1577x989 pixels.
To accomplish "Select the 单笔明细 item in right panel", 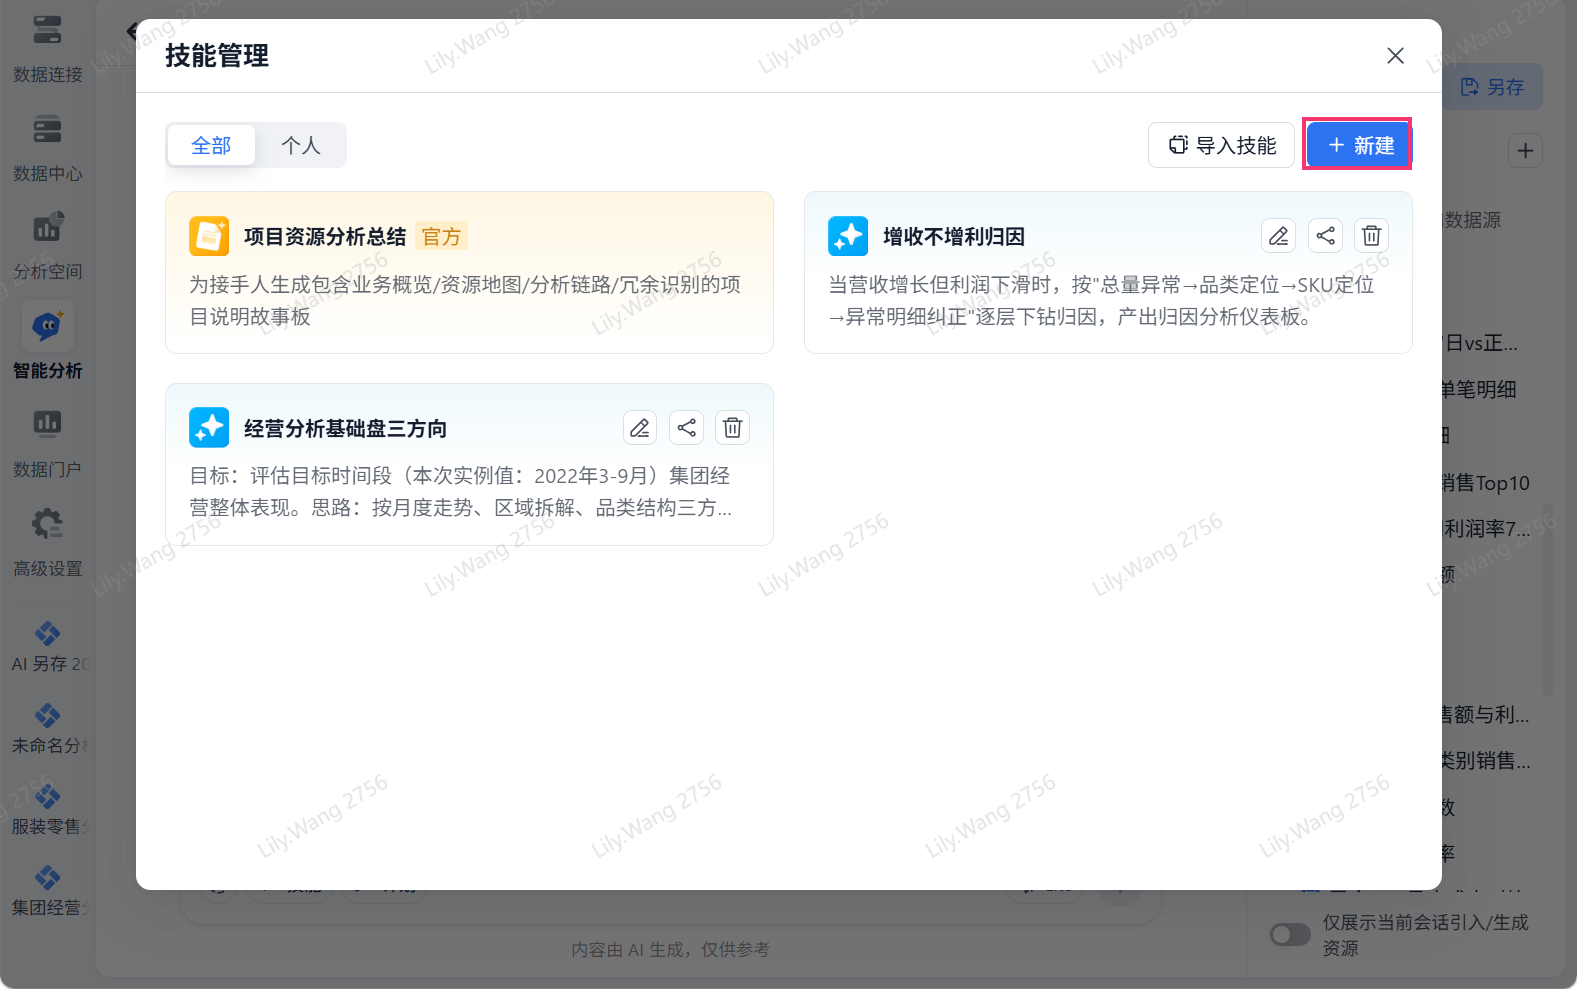I will tap(1478, 389).
